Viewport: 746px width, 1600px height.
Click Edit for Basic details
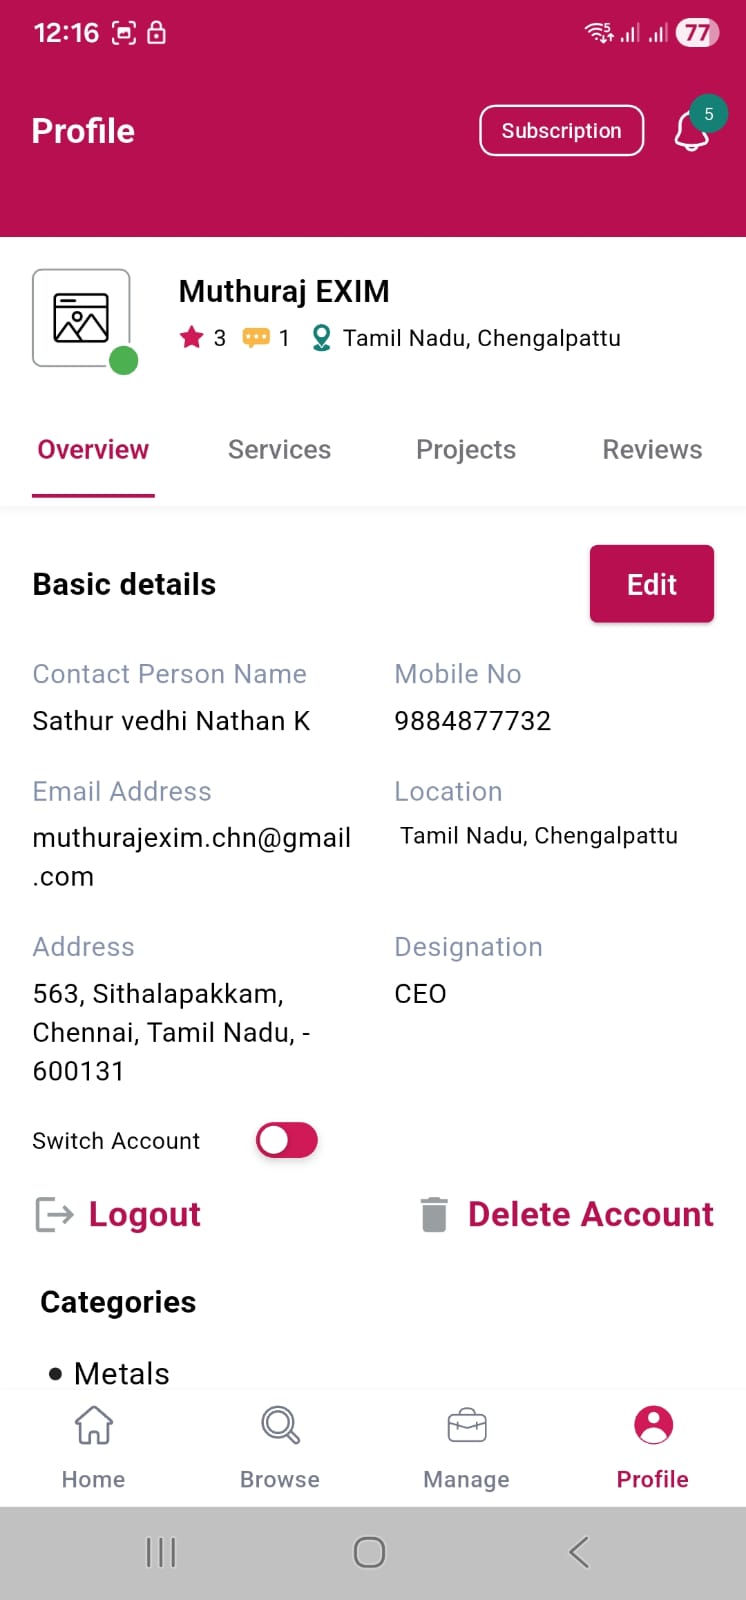pos(652,584)
